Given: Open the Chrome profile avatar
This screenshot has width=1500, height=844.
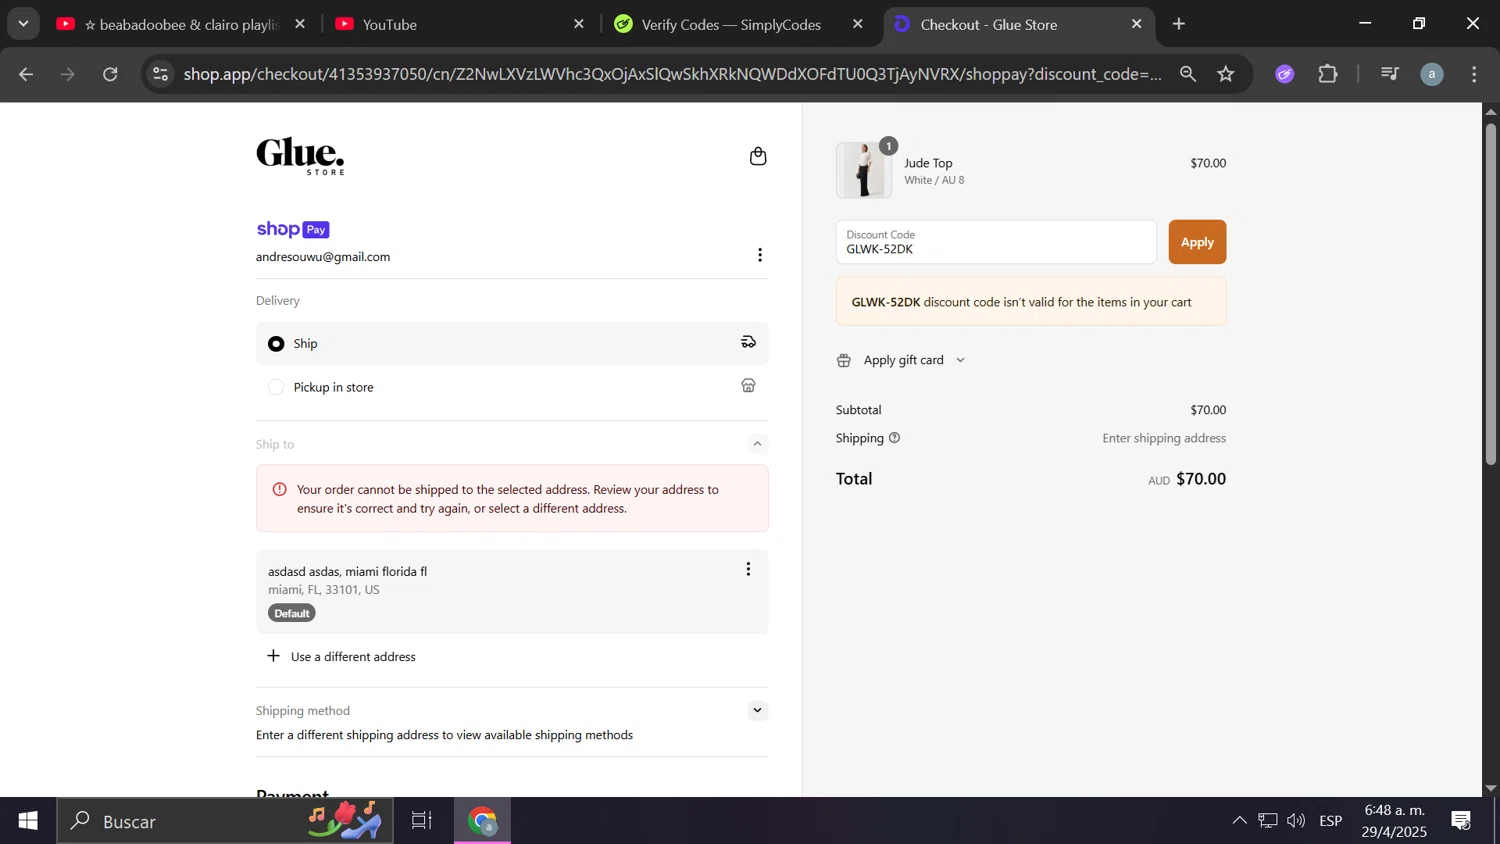Looking at the screenshot, I should pos(1432,74).
